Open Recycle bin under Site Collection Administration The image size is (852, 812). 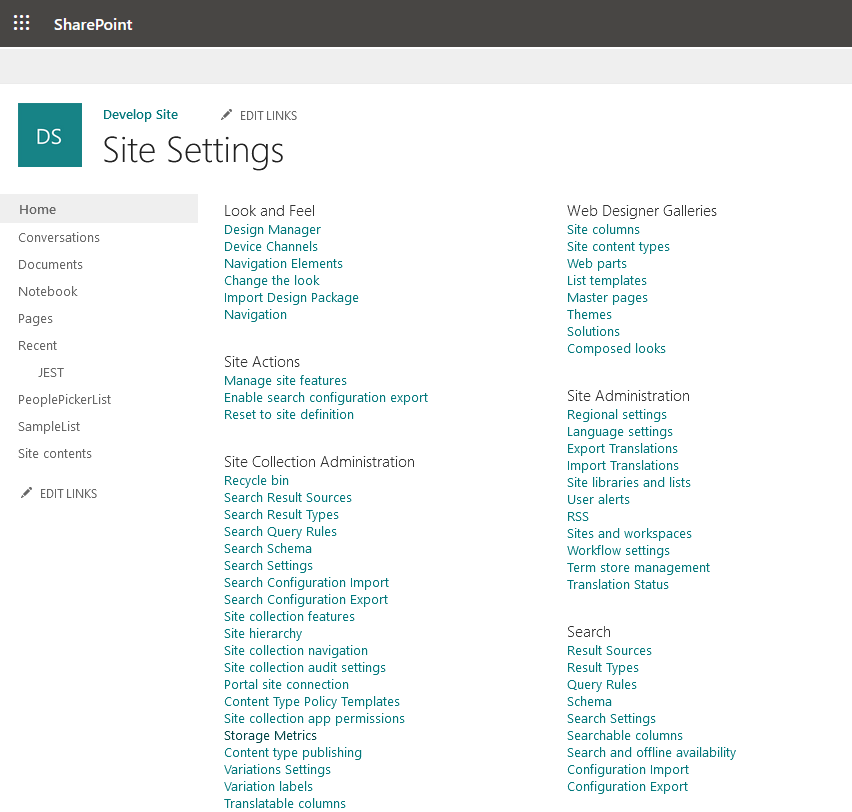(256, 481)
